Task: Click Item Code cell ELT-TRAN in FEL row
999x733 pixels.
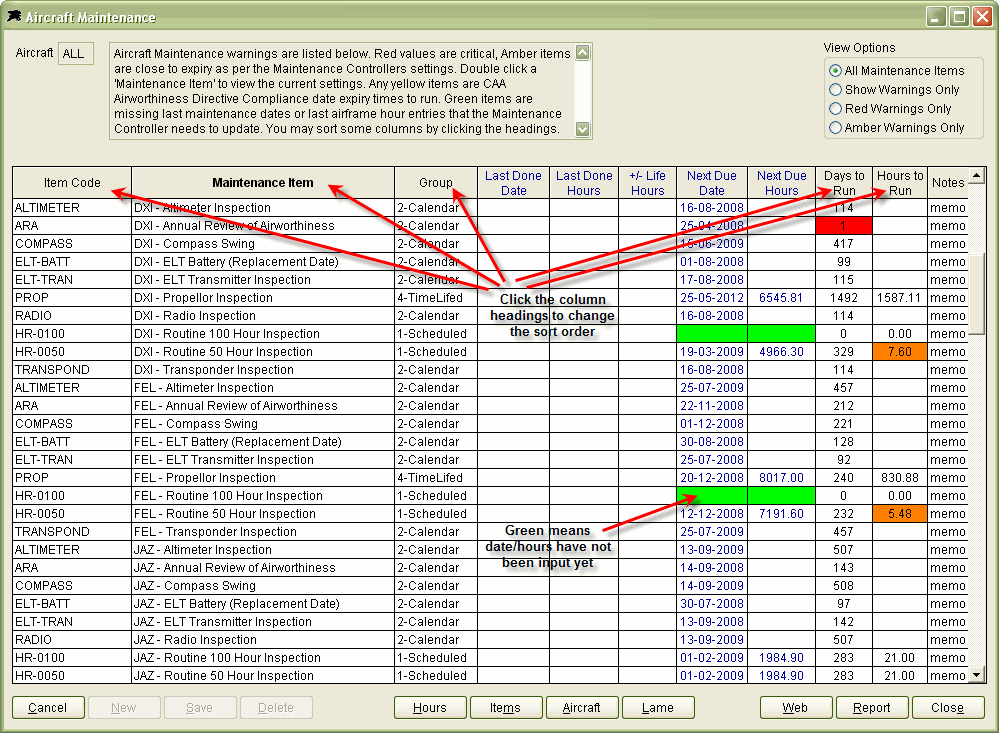Action: click(72, 460)
